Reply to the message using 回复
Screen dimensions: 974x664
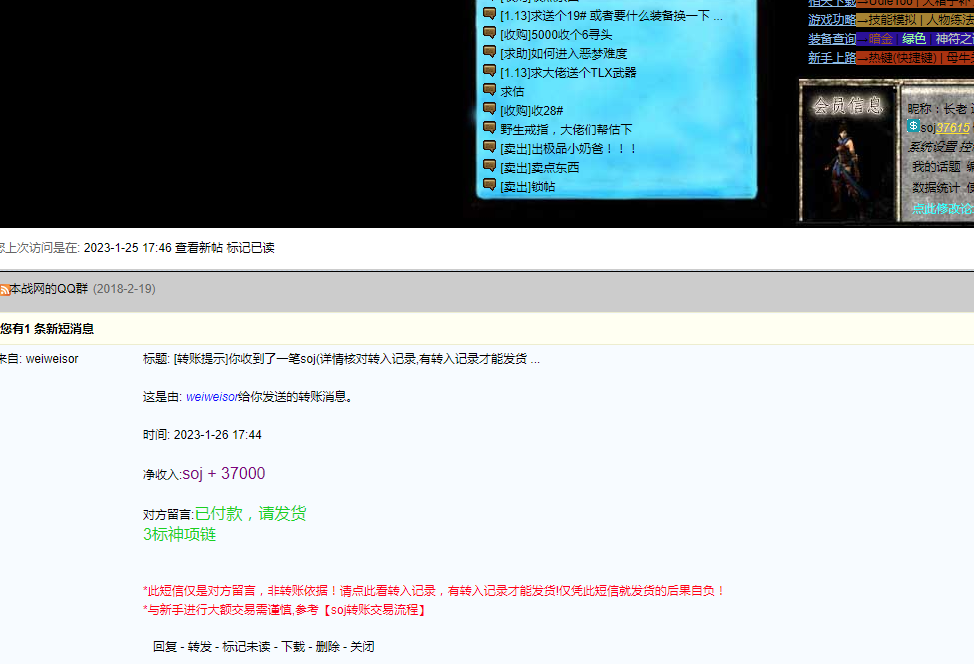click(x=165, y=647)
